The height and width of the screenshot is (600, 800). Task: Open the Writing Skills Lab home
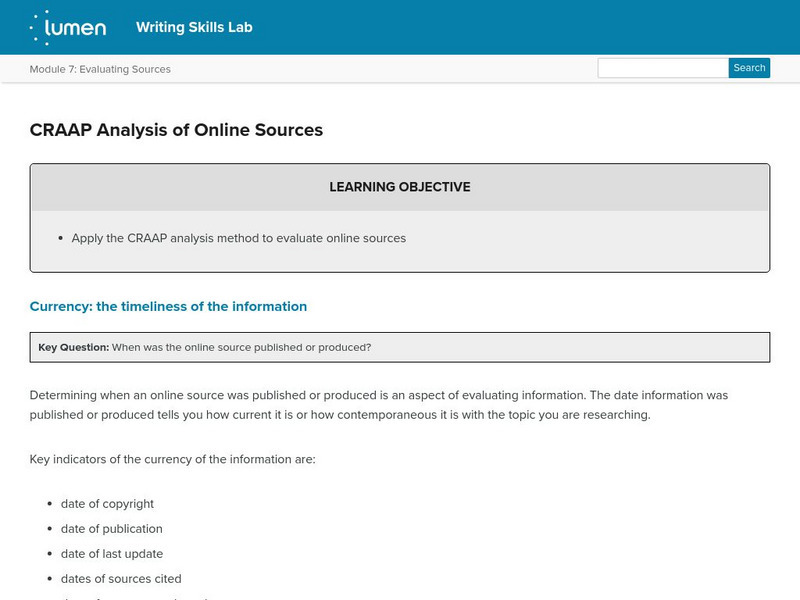pyautogui.click(x=194, y=27)
